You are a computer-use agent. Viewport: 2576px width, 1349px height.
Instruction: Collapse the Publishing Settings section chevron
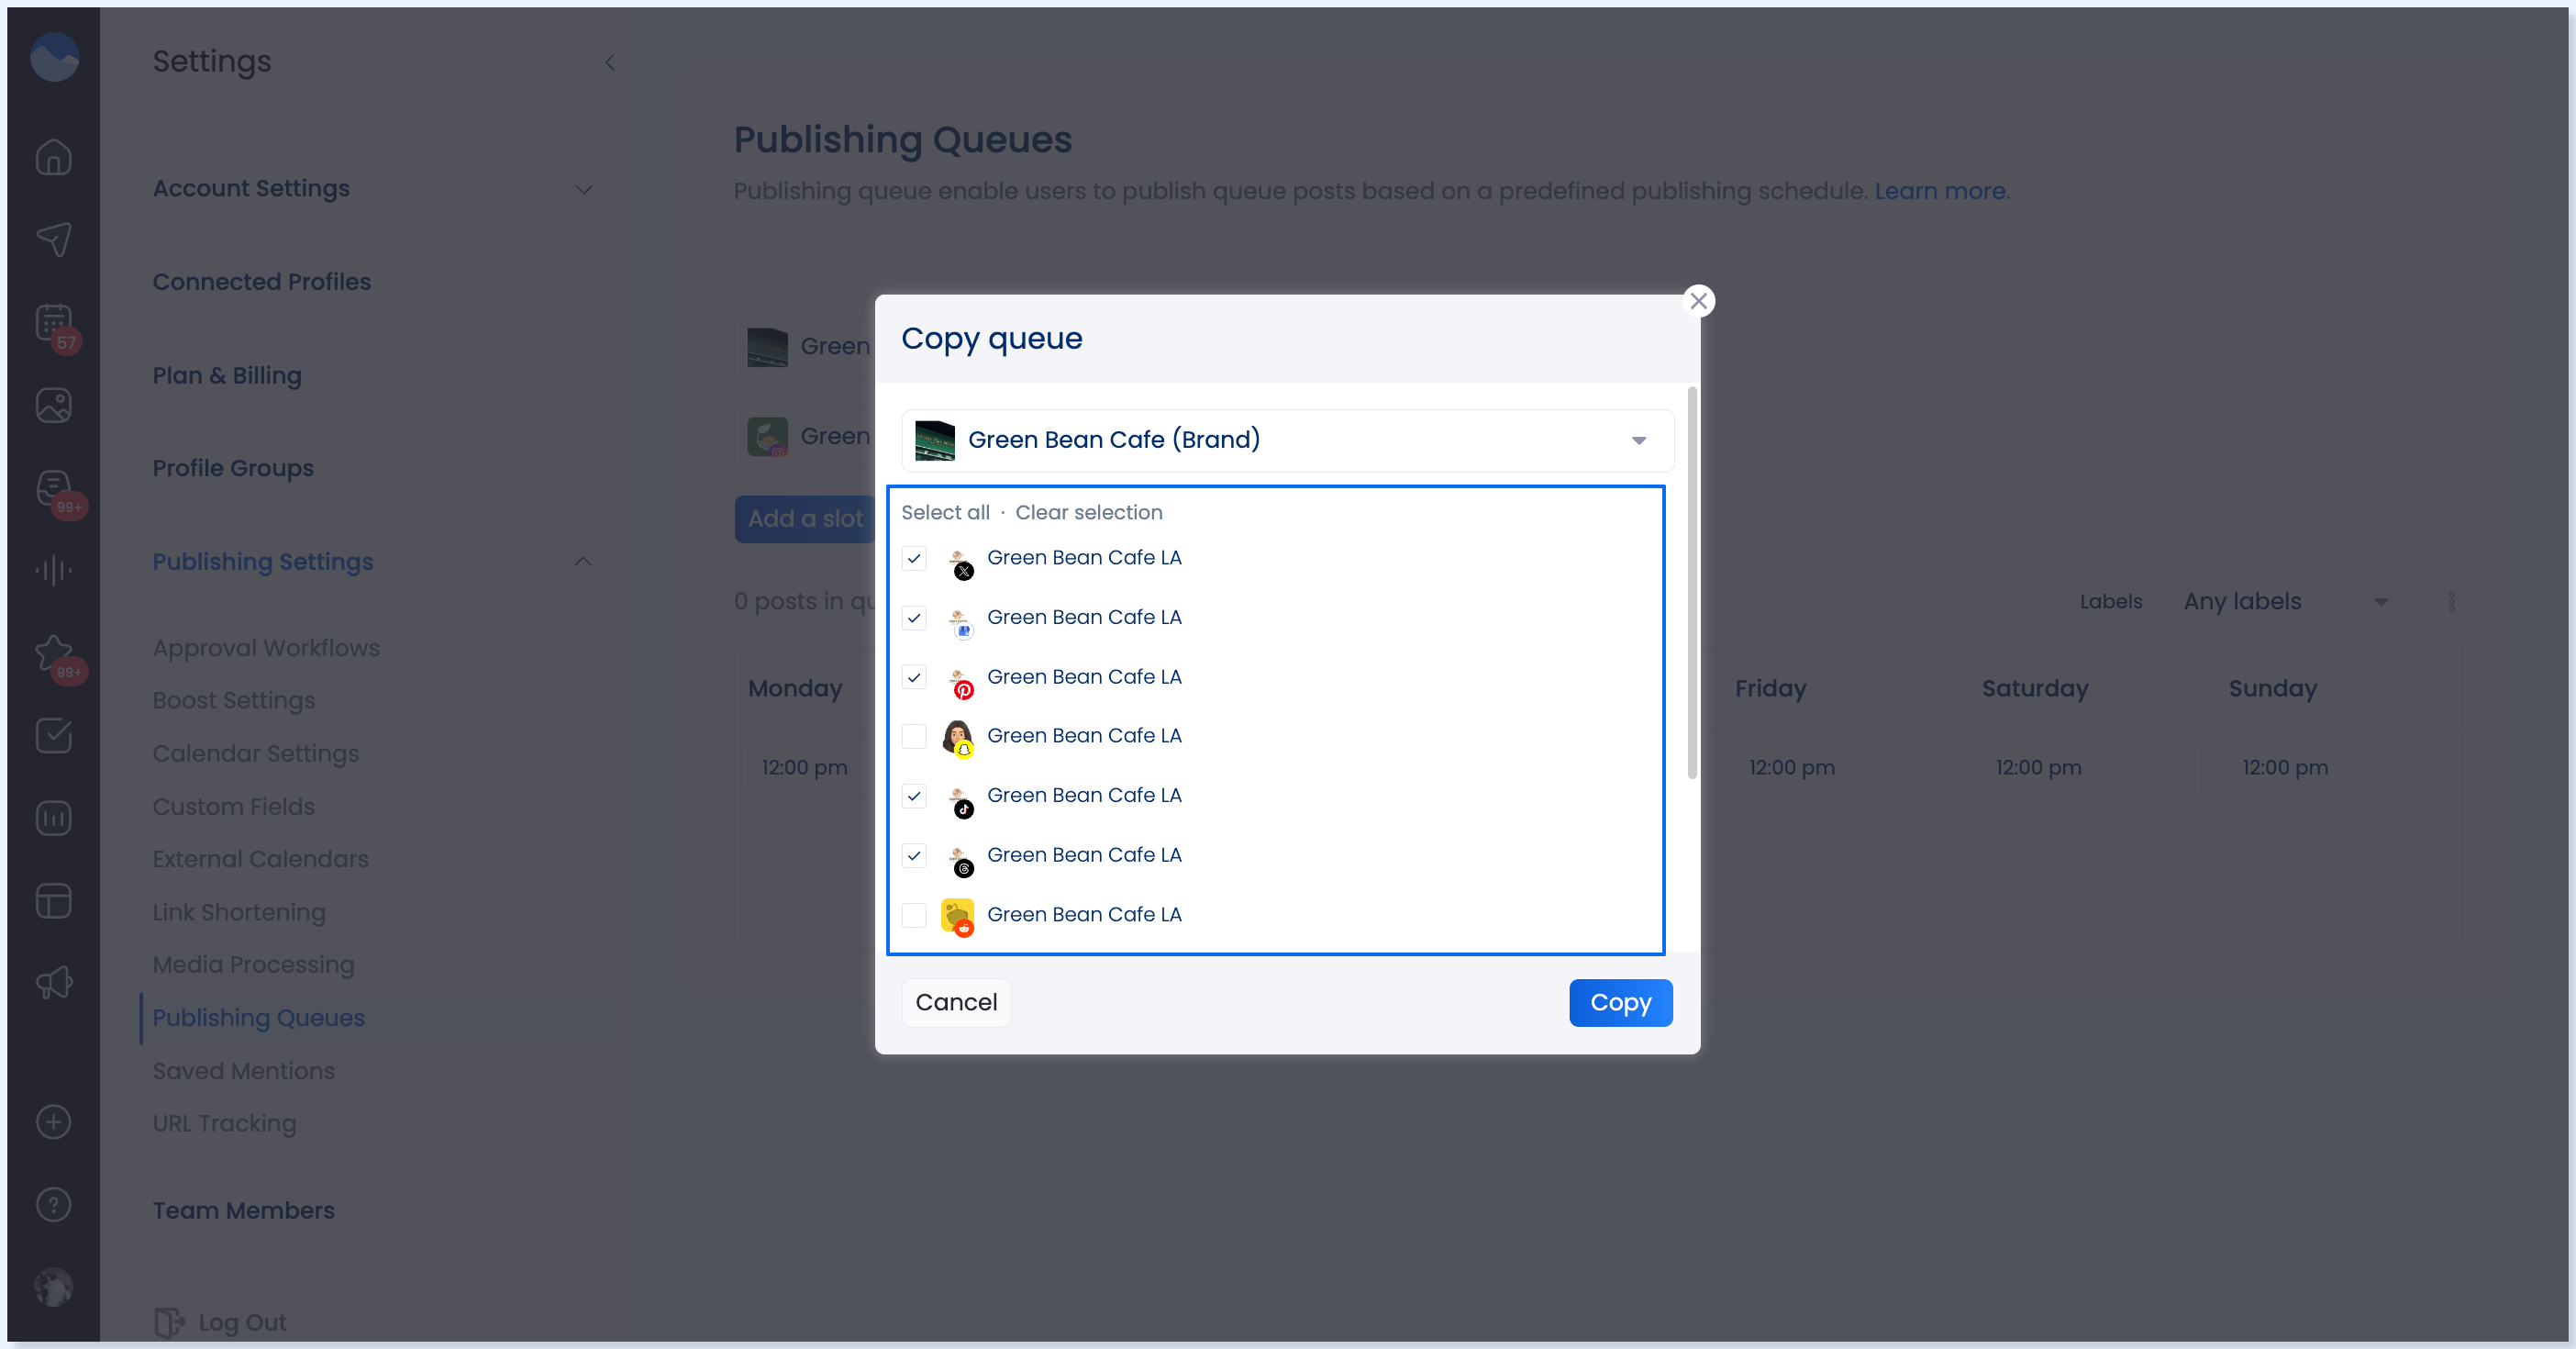tap(583, 562)
